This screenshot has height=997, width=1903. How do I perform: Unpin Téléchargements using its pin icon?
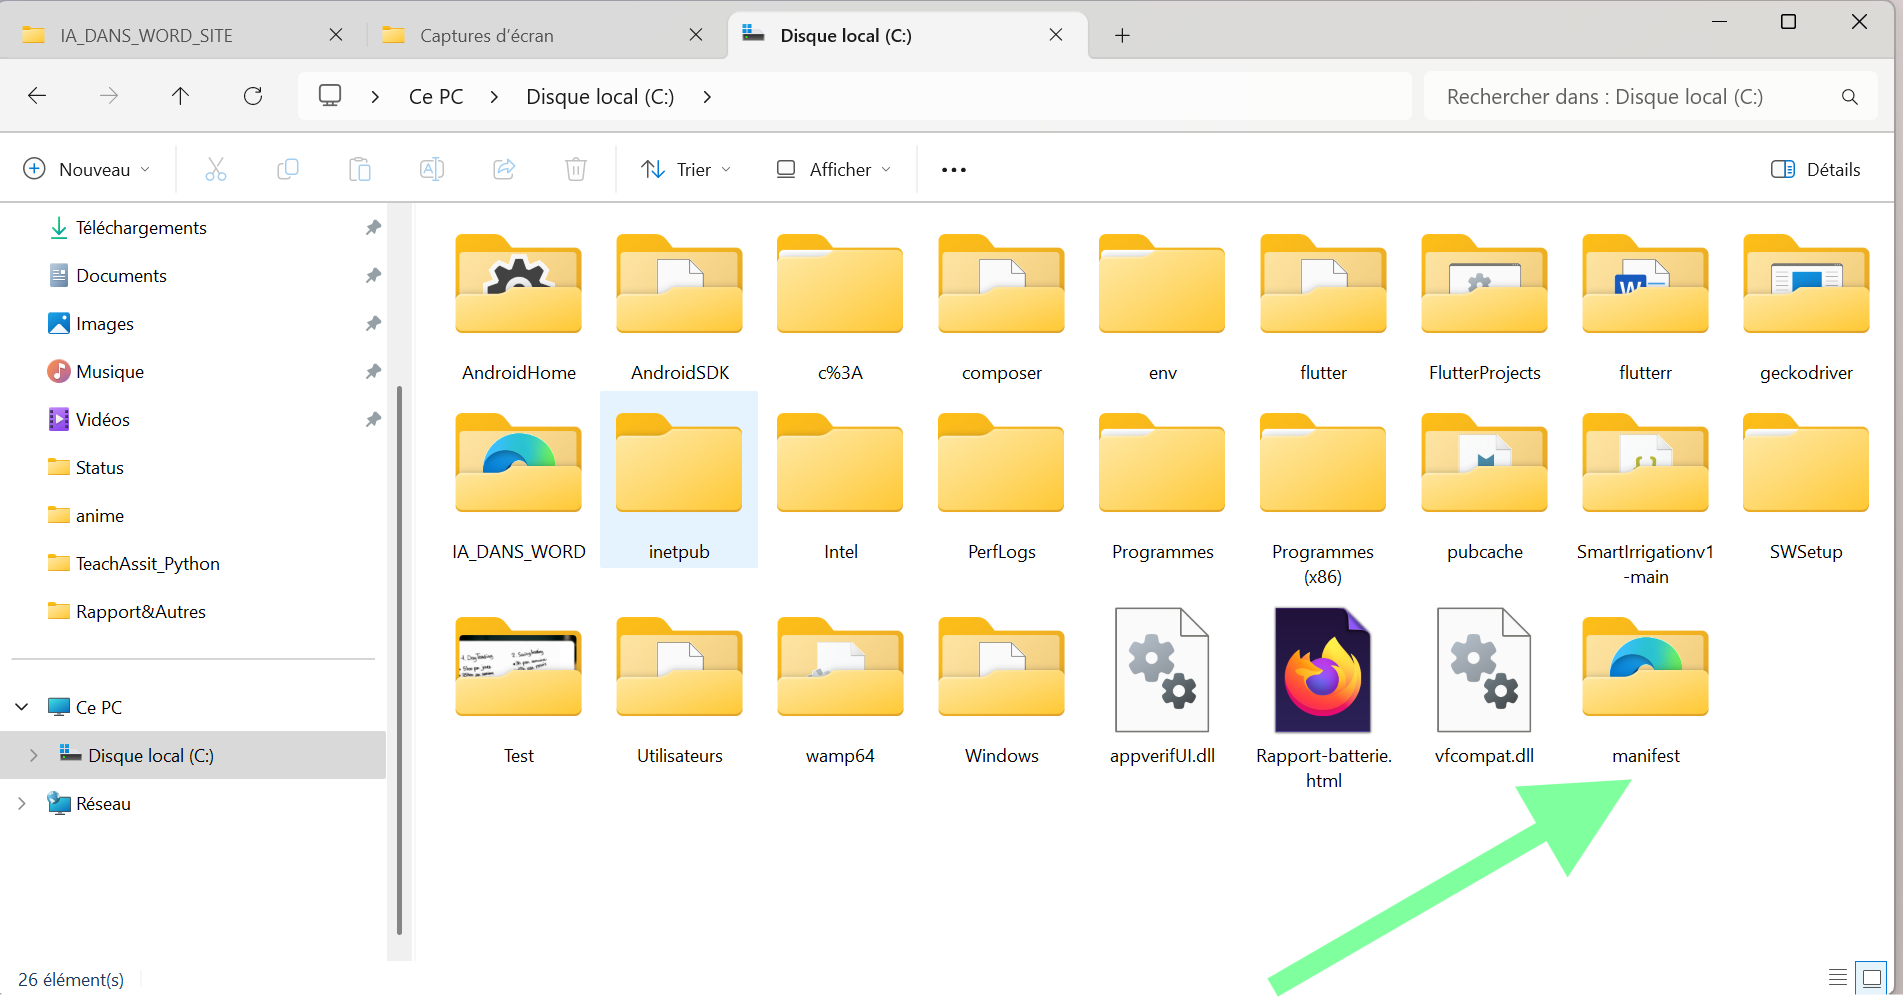click(373, 228)
